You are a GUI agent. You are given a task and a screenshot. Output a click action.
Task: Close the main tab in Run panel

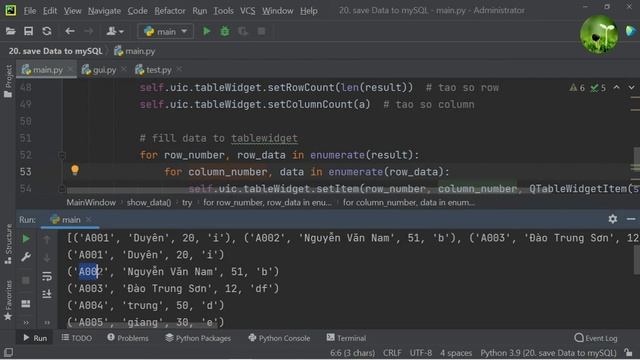(x=89, y=220)
